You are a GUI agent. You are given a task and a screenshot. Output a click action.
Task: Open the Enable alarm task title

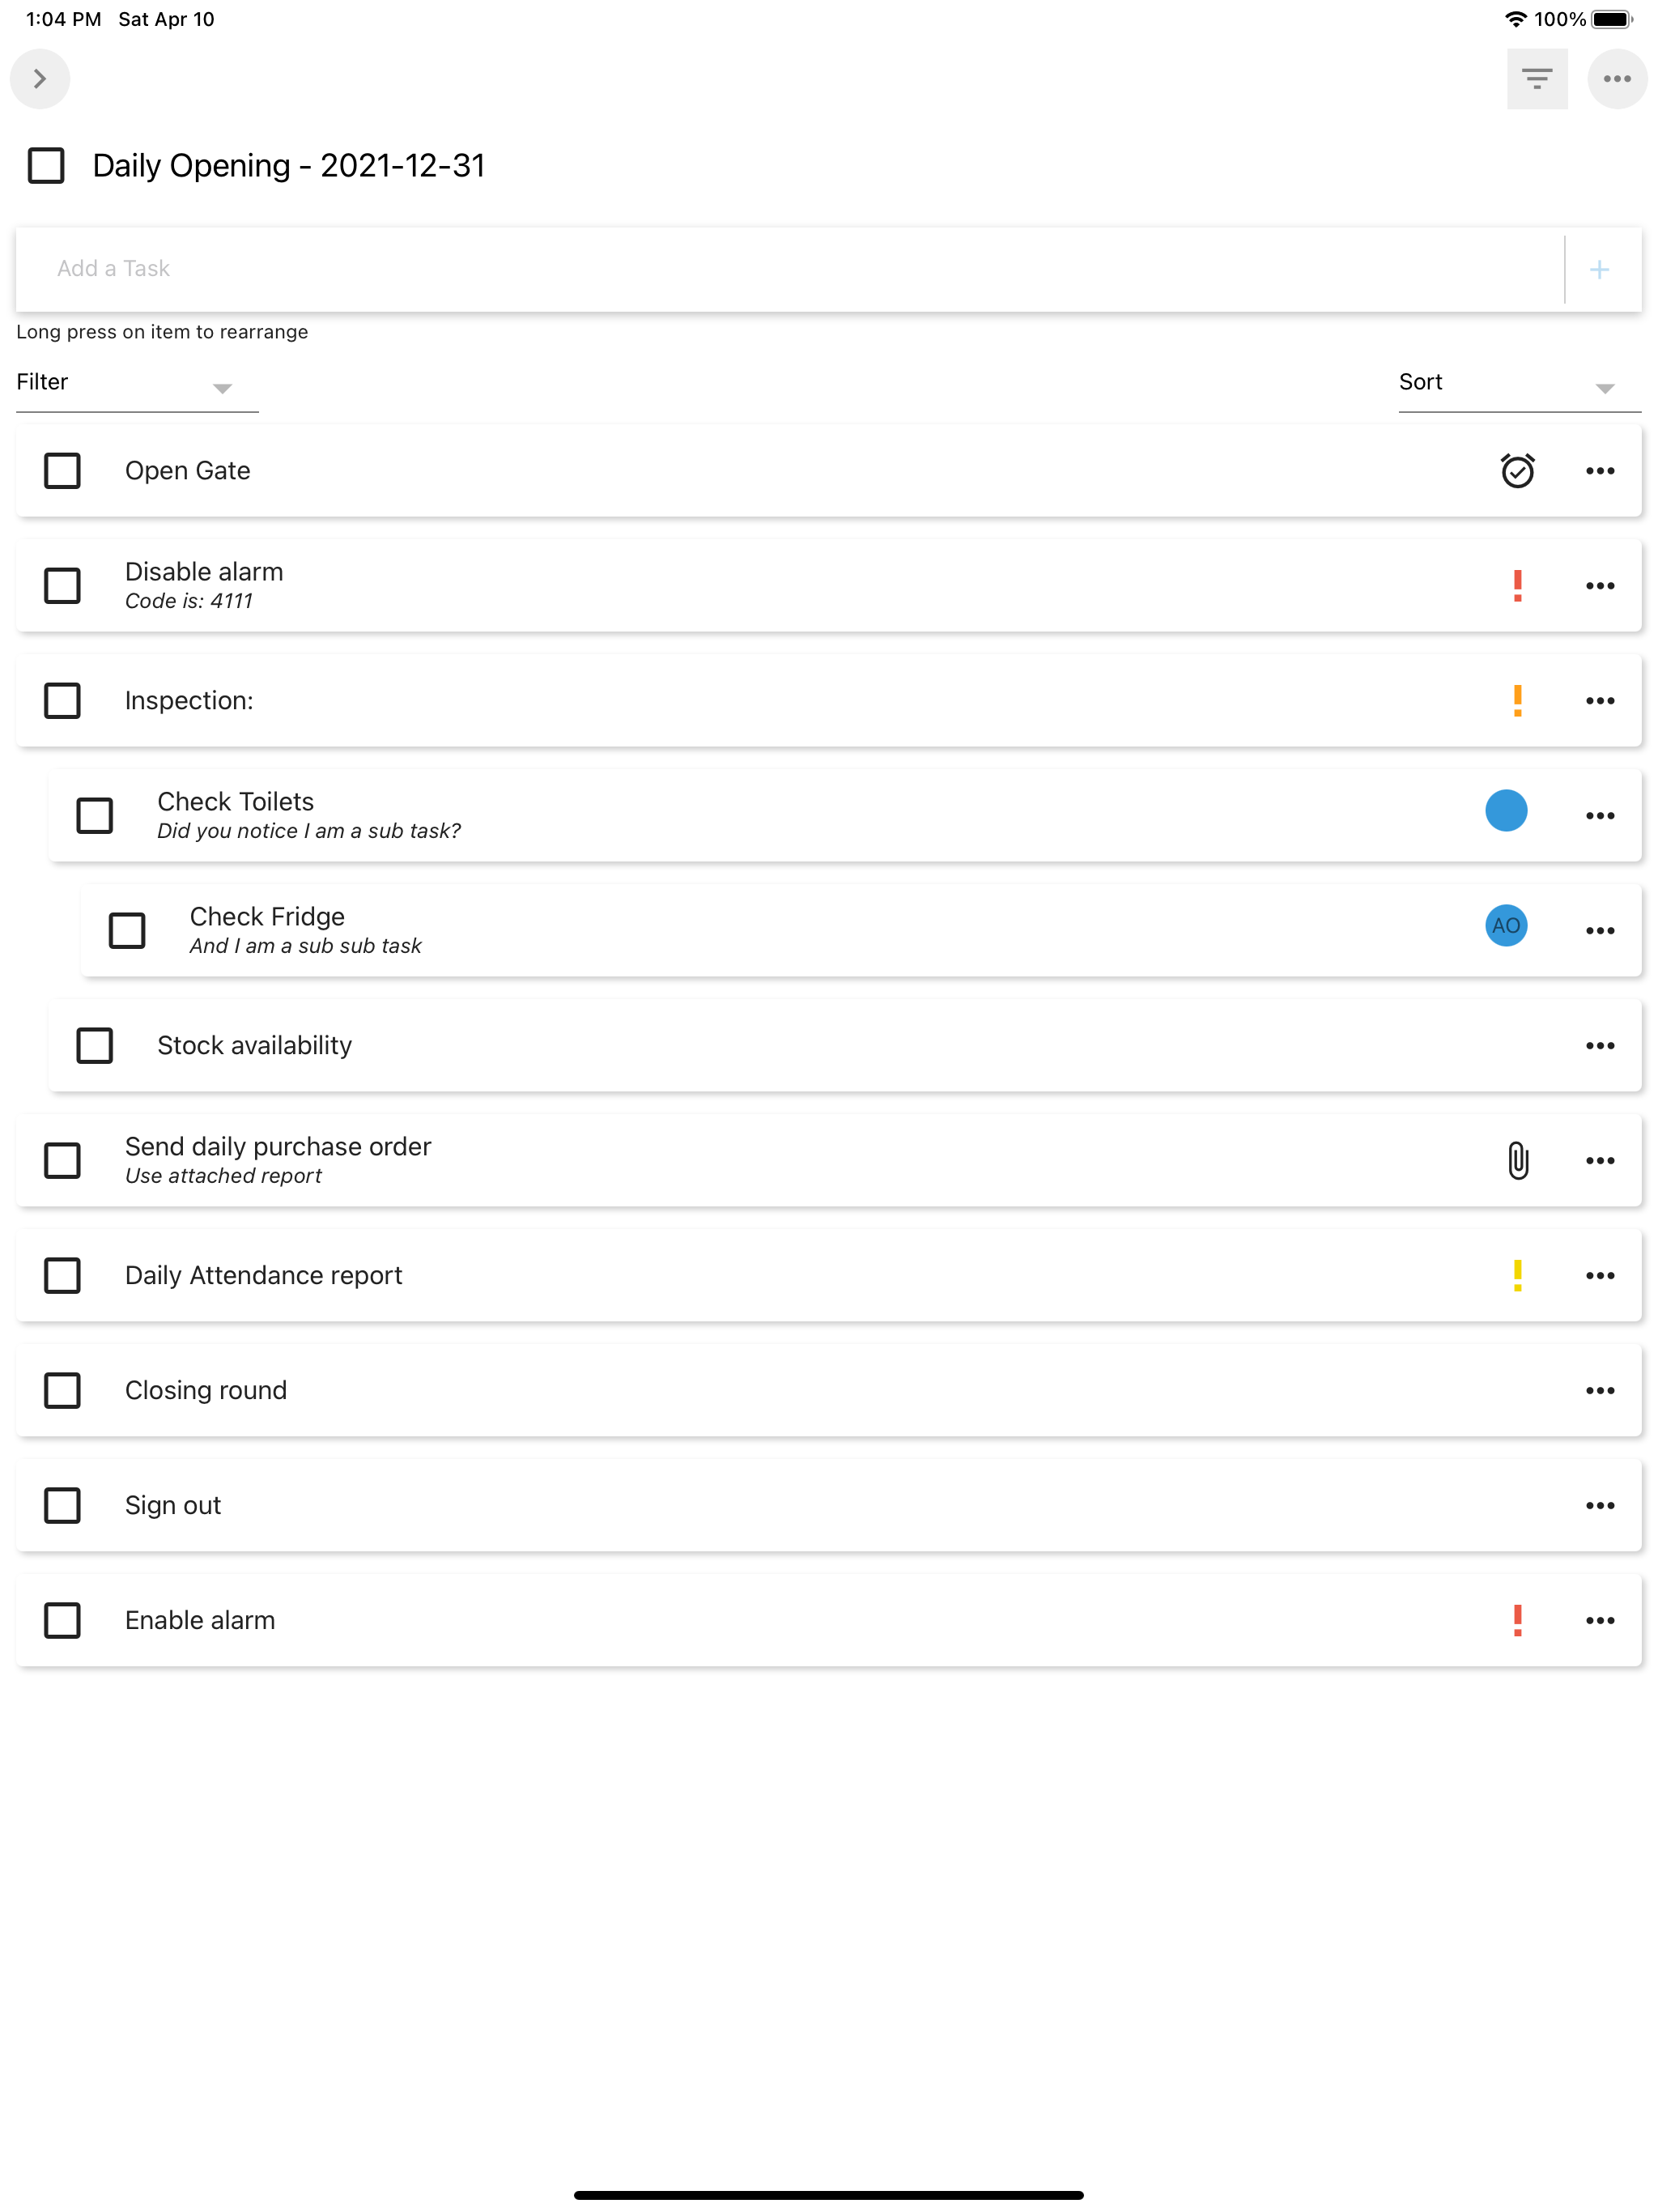(200, 1621)
